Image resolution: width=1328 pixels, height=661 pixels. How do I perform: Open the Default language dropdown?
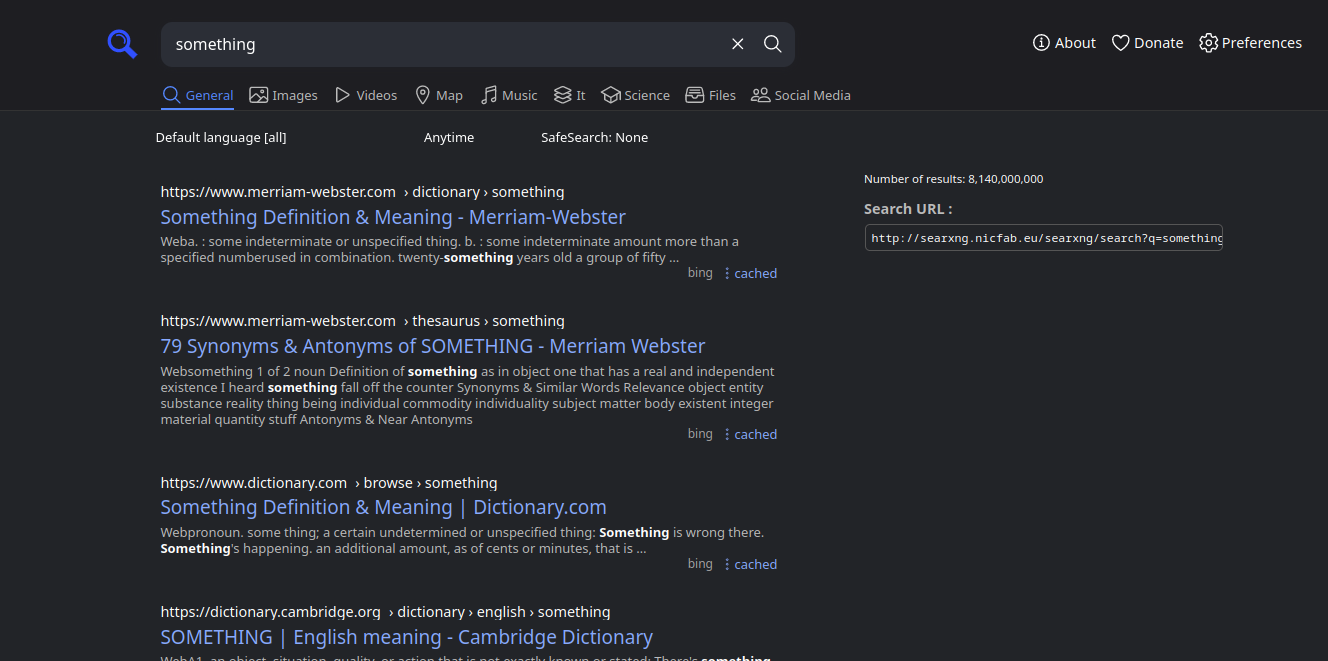[221, 137]
